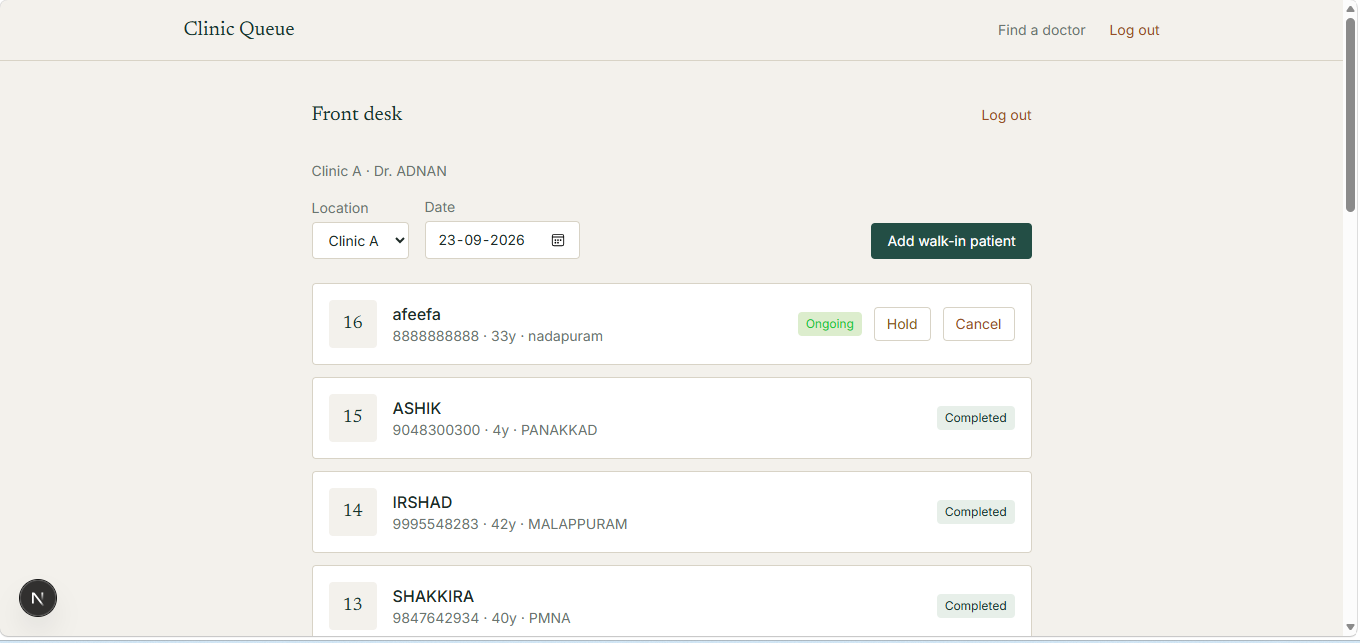
Task: Click the Ongoing status badge for afeefa
Action: point(830,324)
